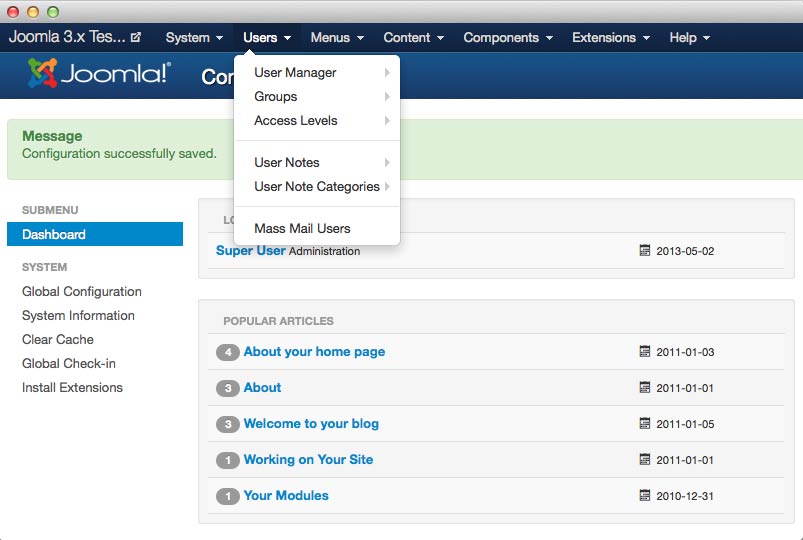
Task: Go to Global Configuration in sidebar
Action: [x=82, y=292]
